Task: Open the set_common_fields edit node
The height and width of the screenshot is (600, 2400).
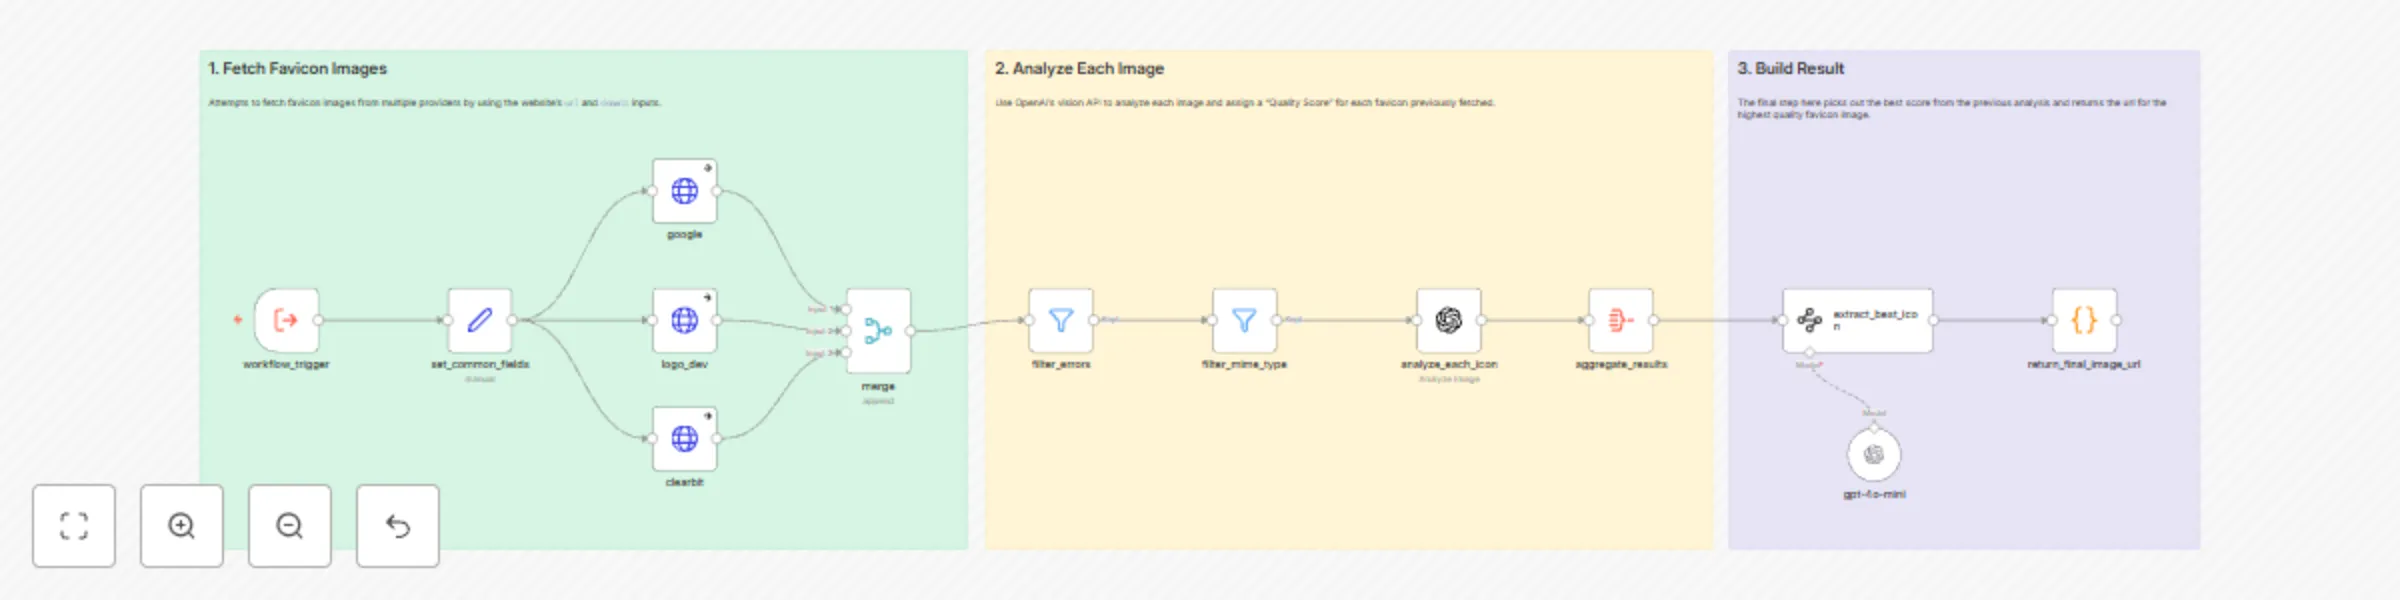Action: point(480,320)
